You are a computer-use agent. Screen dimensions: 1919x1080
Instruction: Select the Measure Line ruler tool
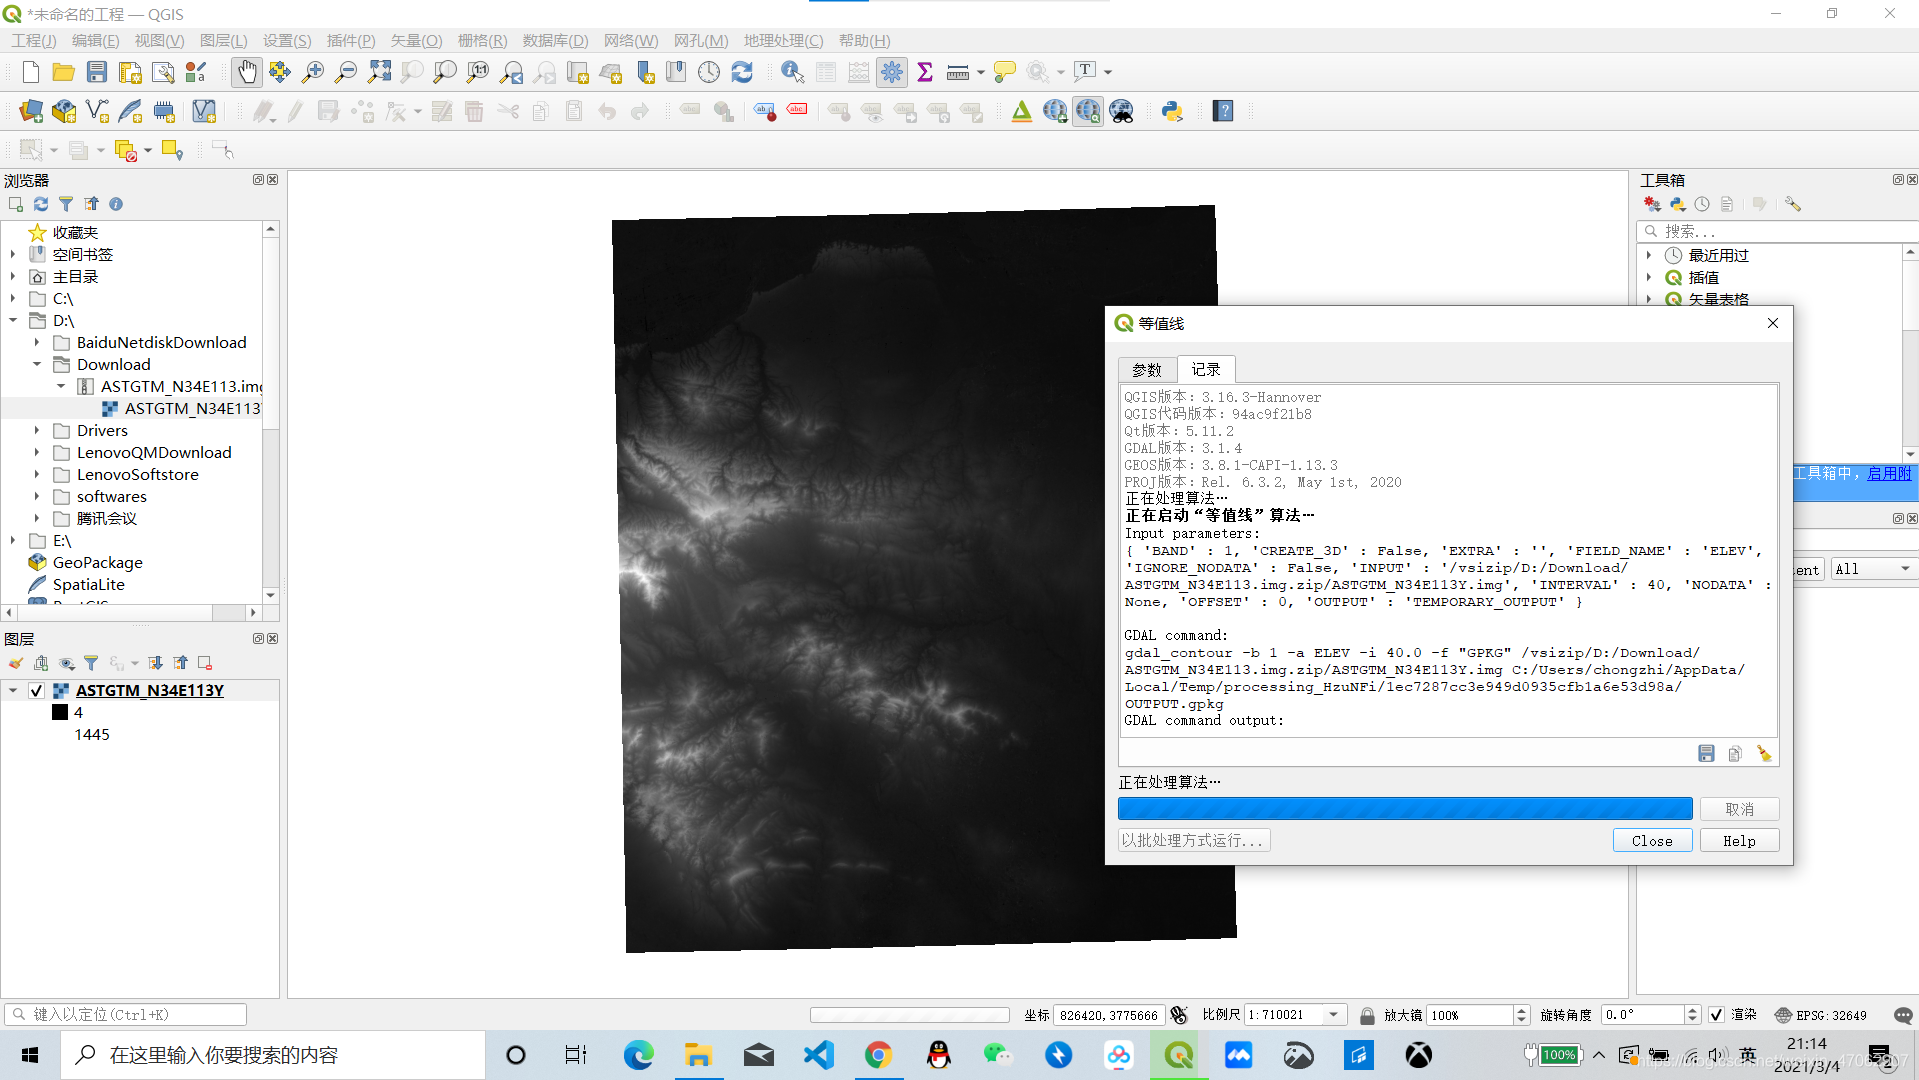click(x=958, y=72)
